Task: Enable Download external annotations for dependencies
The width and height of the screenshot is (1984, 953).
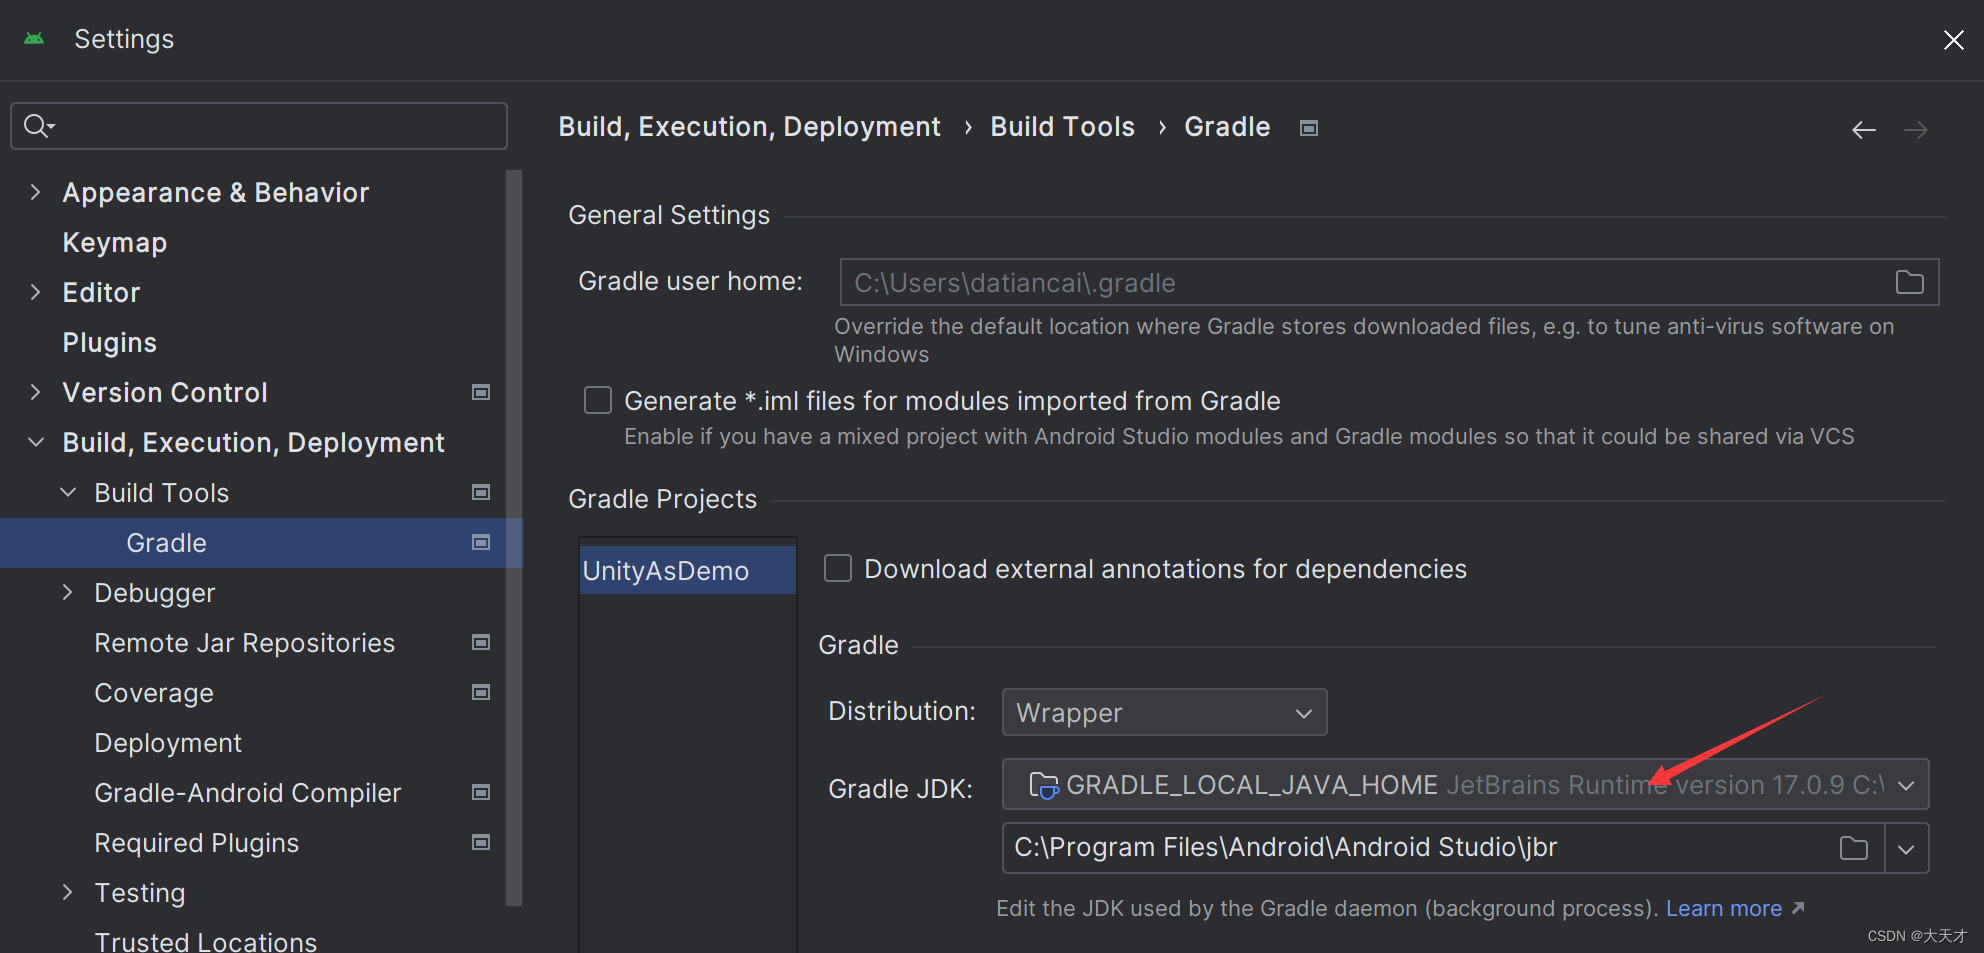Action: click(837, 569)
